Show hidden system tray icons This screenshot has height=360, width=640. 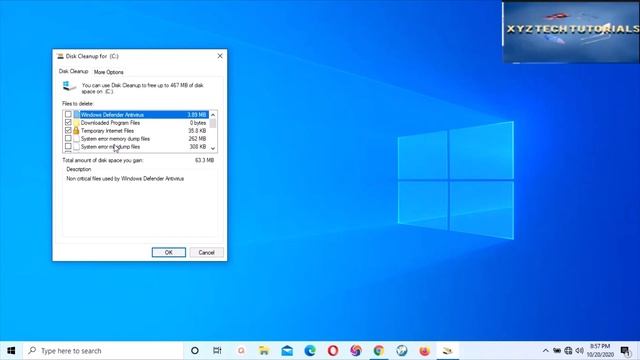pyautogui.click(x=546, y=351)
